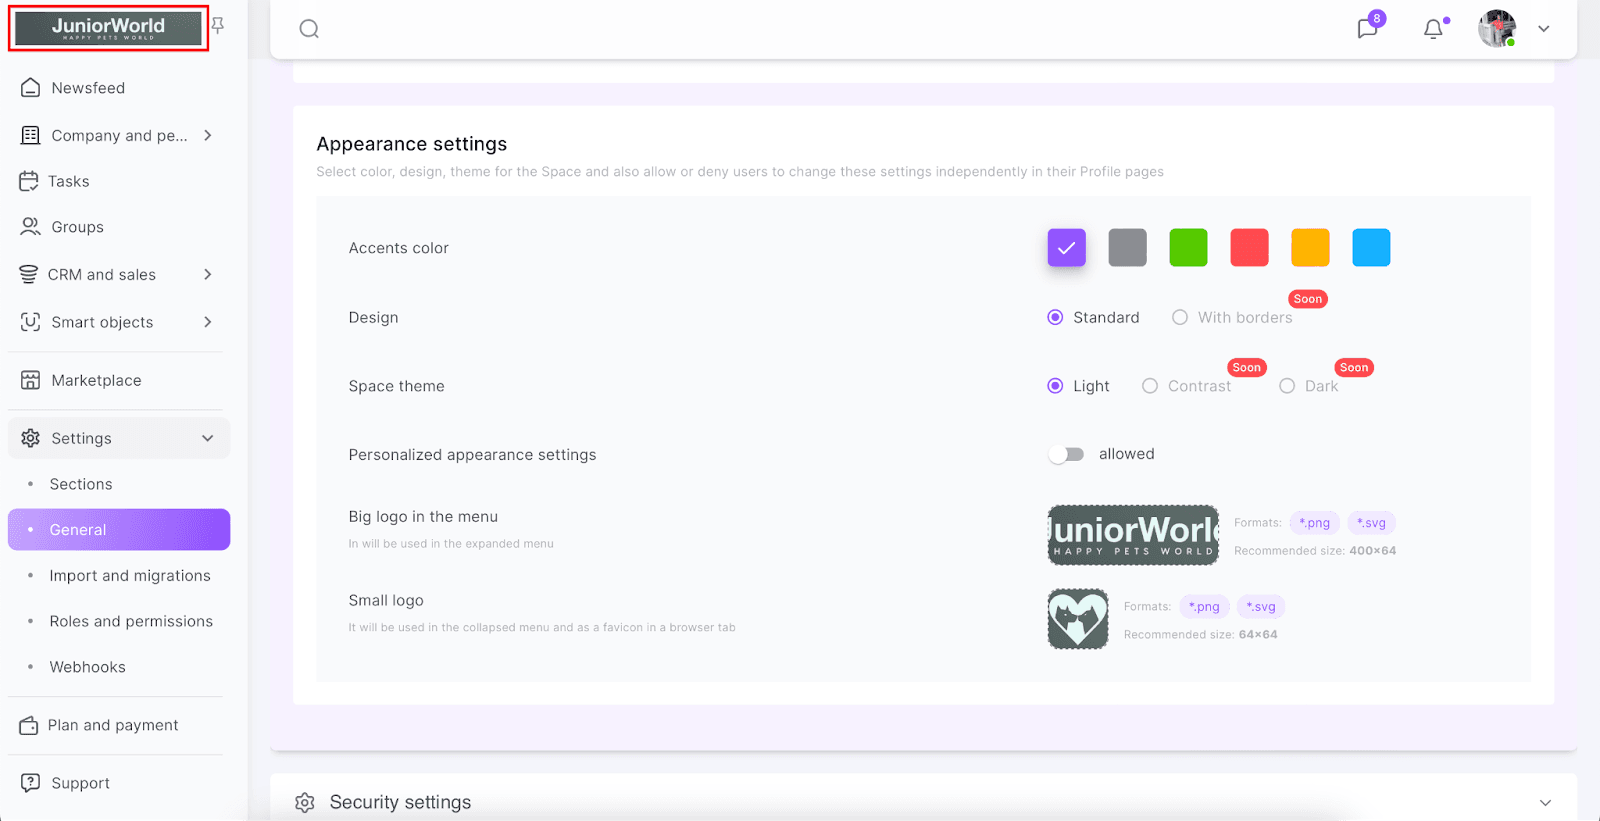Click the pin sidebar icon
Viewport: 1600px width, 821px height.
pos(218,26)
